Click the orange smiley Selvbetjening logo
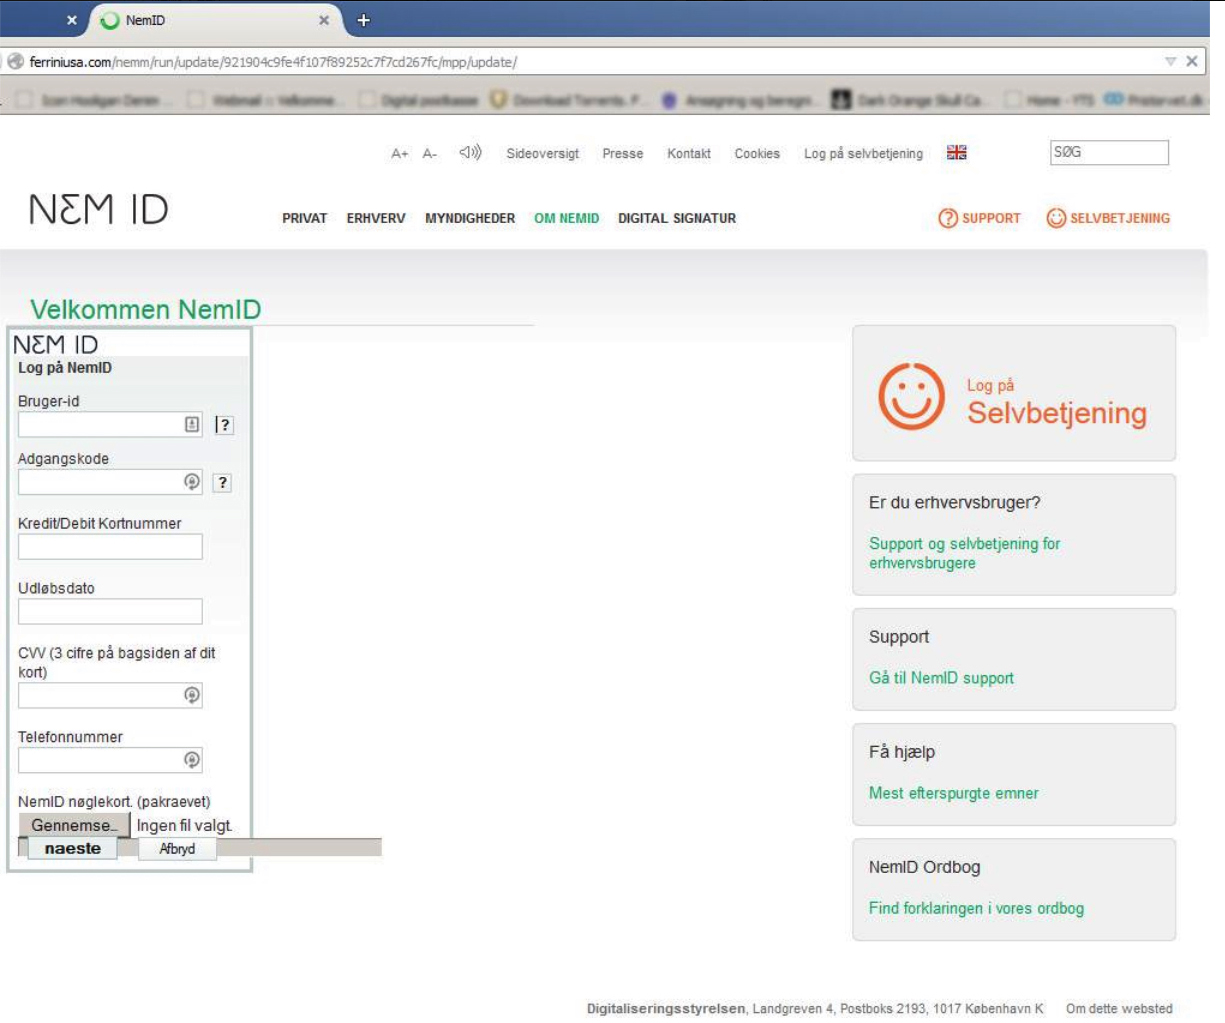Screen dimensions: 1225x1023 coord(911,396)
